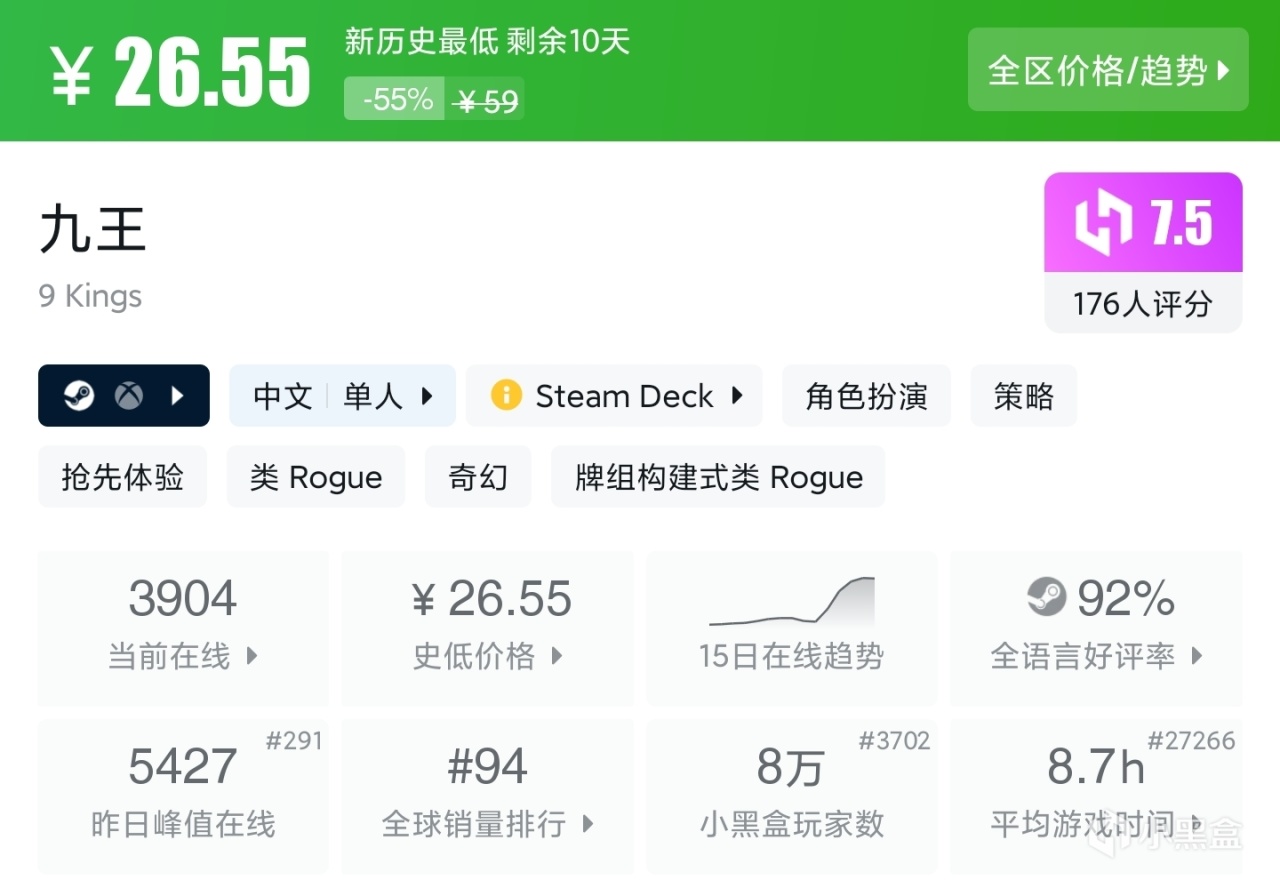Select the 角色扮演 tag
The height and width of the screenshot is (880, 1280).
coord(866,396)
